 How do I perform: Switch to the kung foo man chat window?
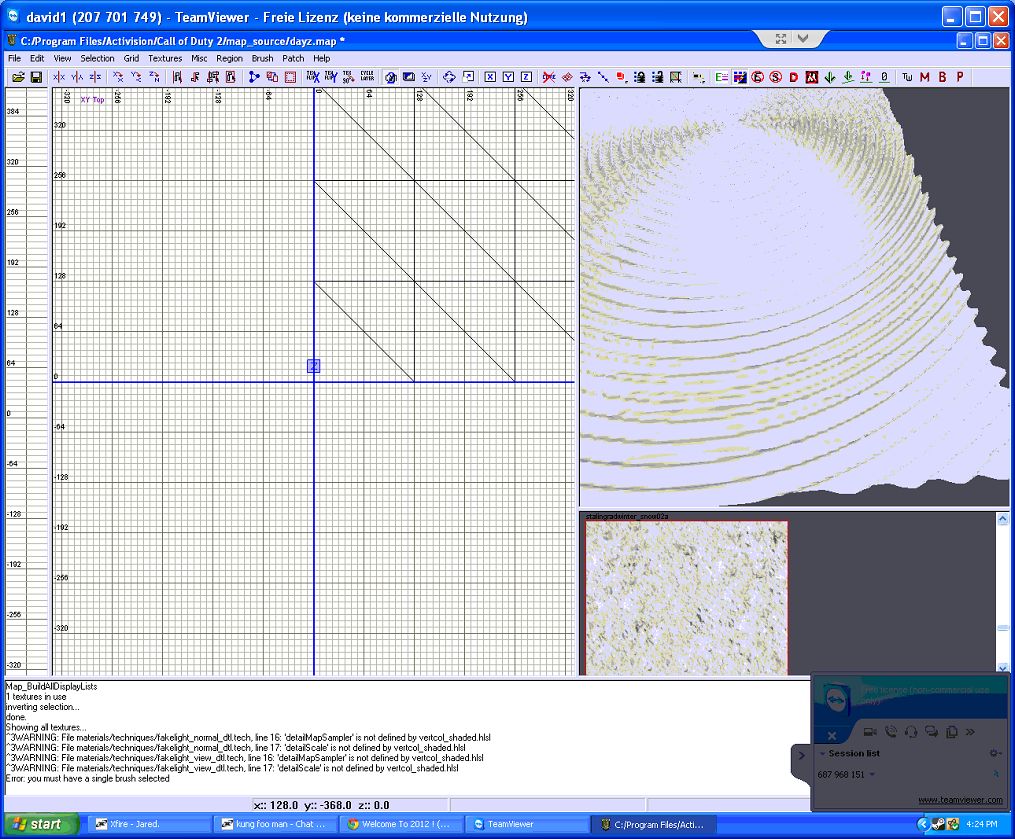pos(274,824)
